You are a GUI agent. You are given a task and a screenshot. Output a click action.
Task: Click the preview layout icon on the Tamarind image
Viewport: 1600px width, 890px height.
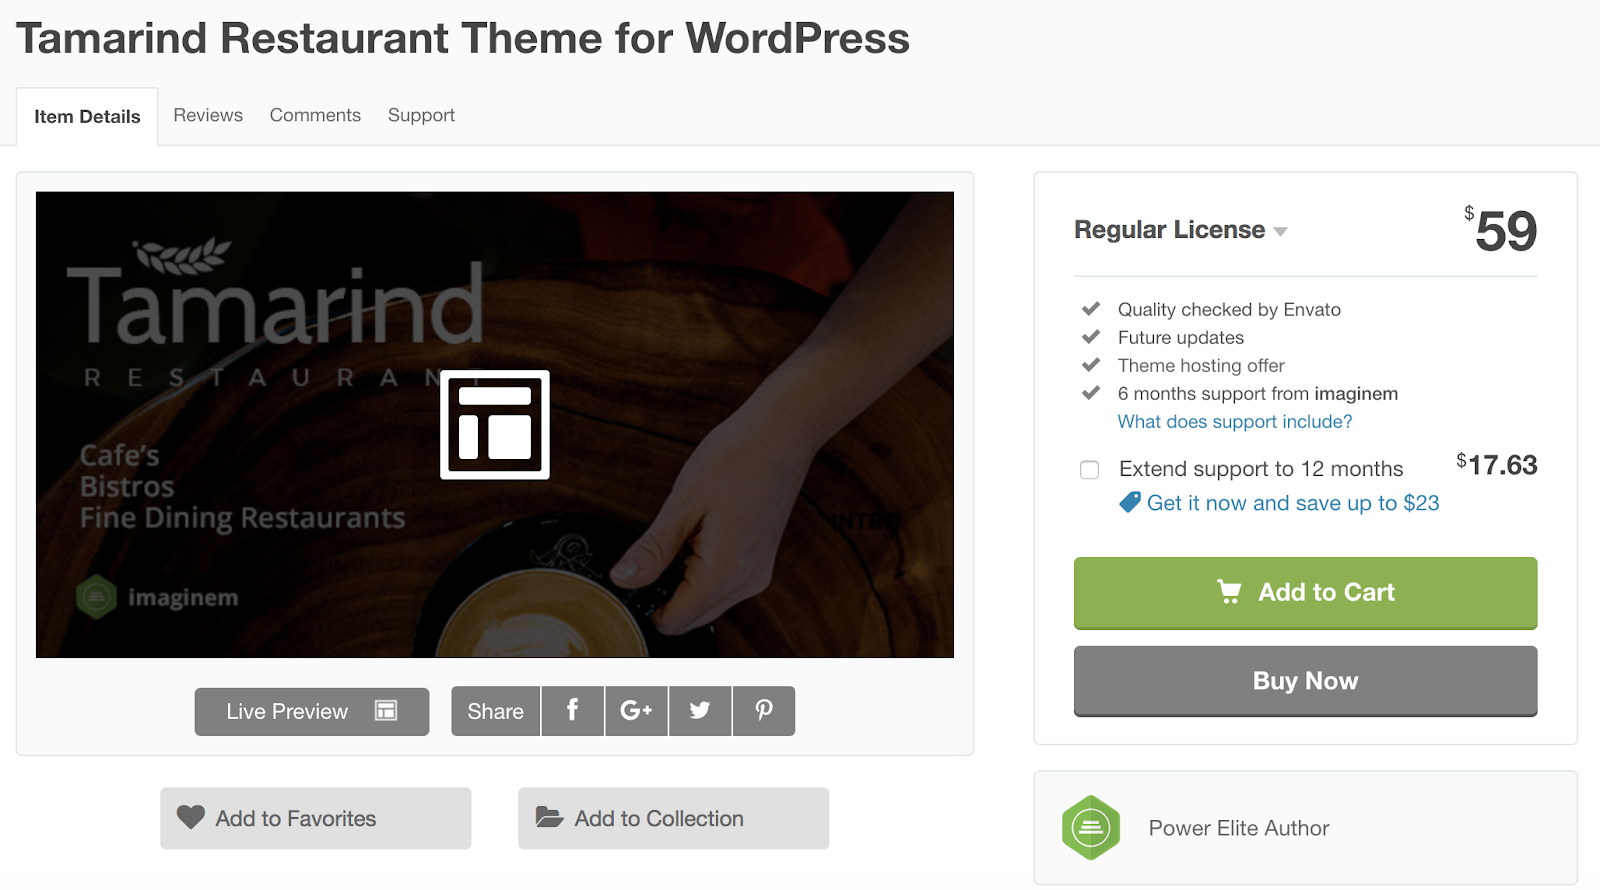(495, 425)
